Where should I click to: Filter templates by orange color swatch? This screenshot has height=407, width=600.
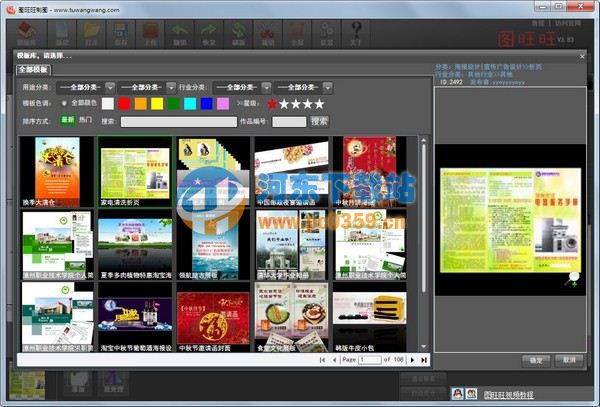(x=140, y=104)
